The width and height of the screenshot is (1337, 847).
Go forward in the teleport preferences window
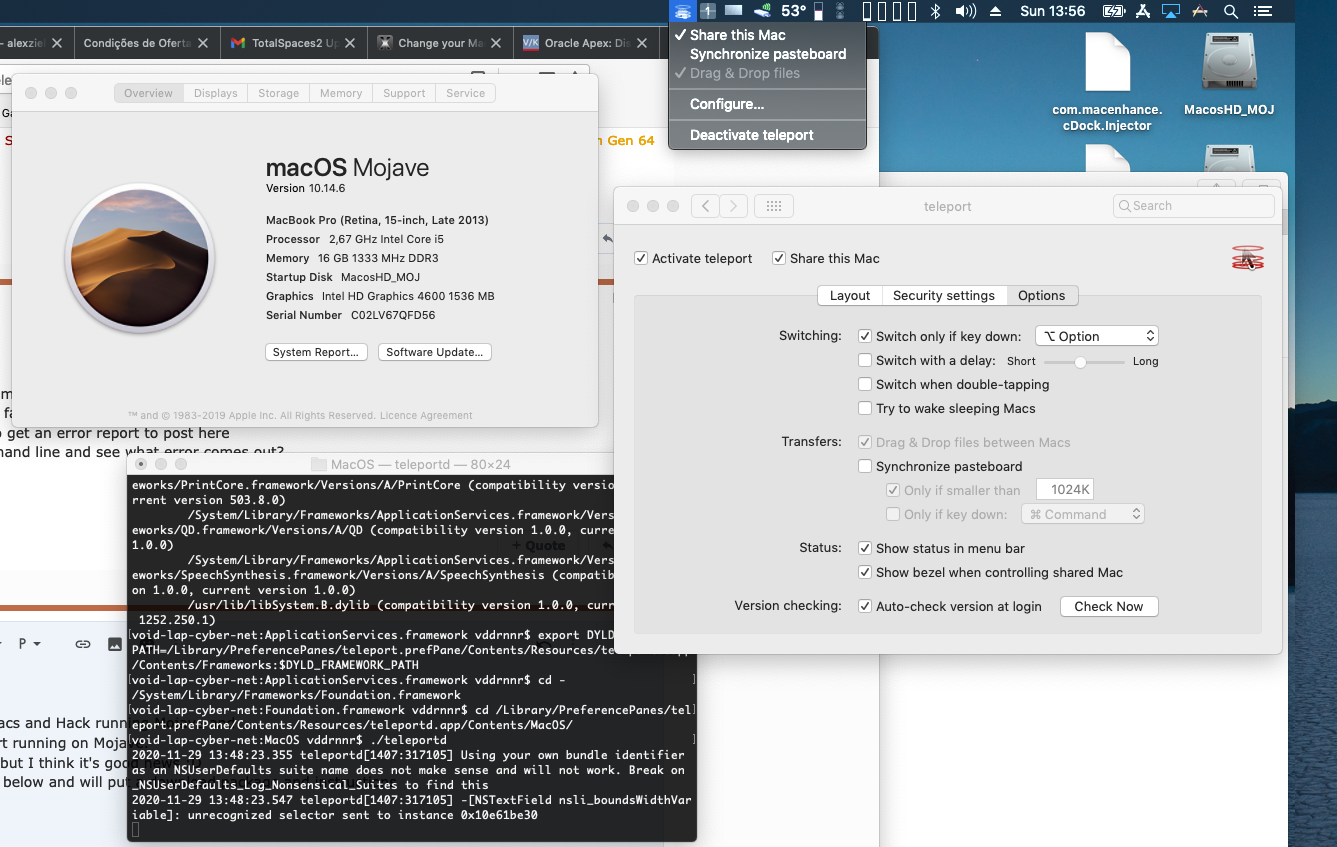point(733,206)
